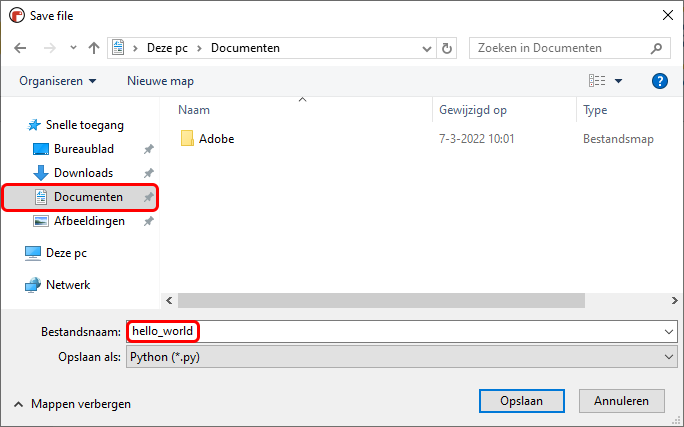Open the Adobe folder
Image resolution: width=684 pixels, height=427 pixels.
click(216, 139)
